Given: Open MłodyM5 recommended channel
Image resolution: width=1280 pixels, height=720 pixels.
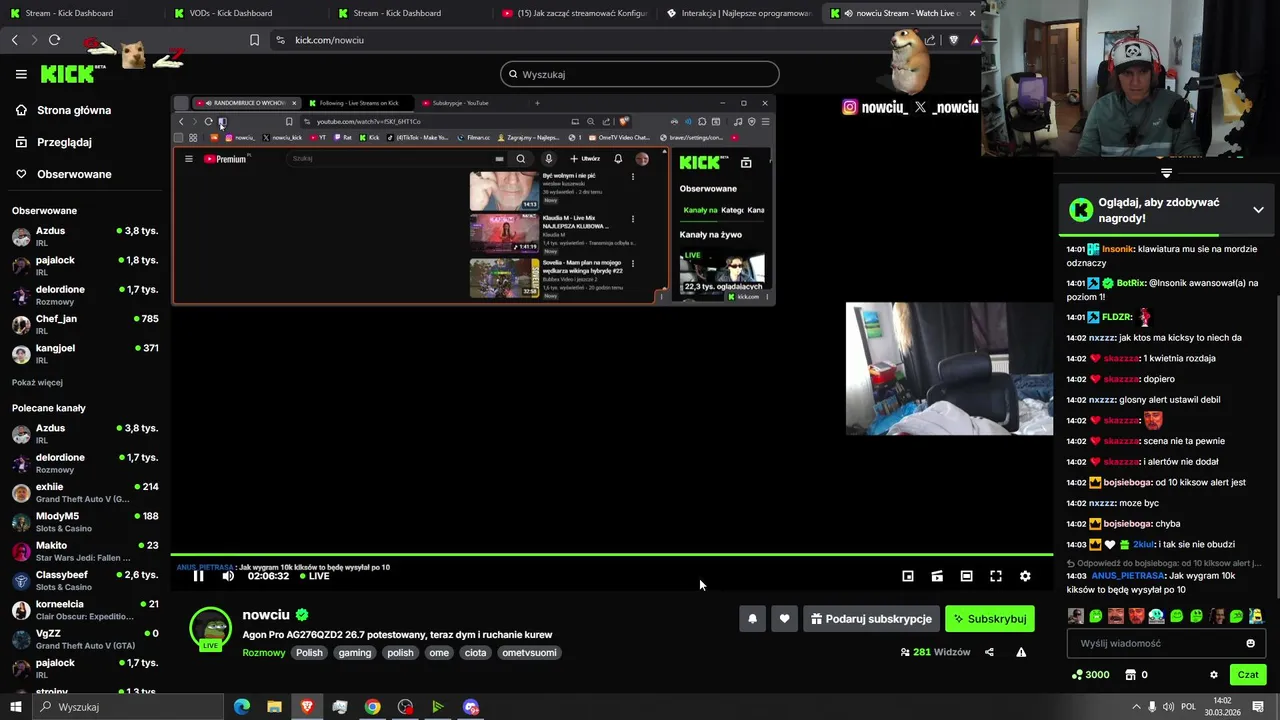Looking at the screenshot, I should click(x=85, y=521).
